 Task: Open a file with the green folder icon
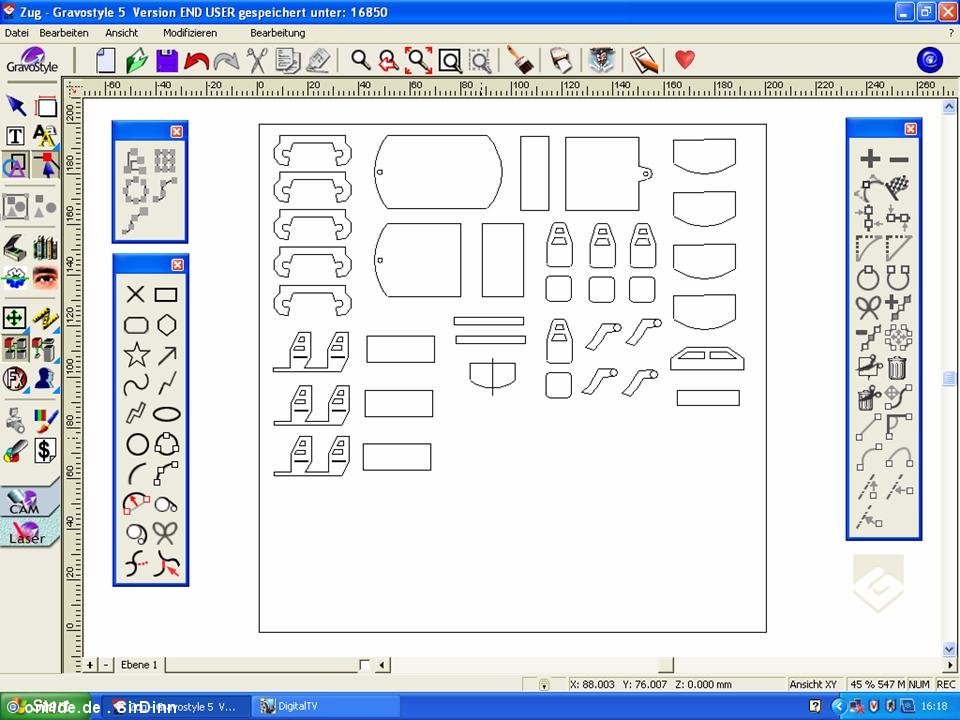(x=137, y=61)
